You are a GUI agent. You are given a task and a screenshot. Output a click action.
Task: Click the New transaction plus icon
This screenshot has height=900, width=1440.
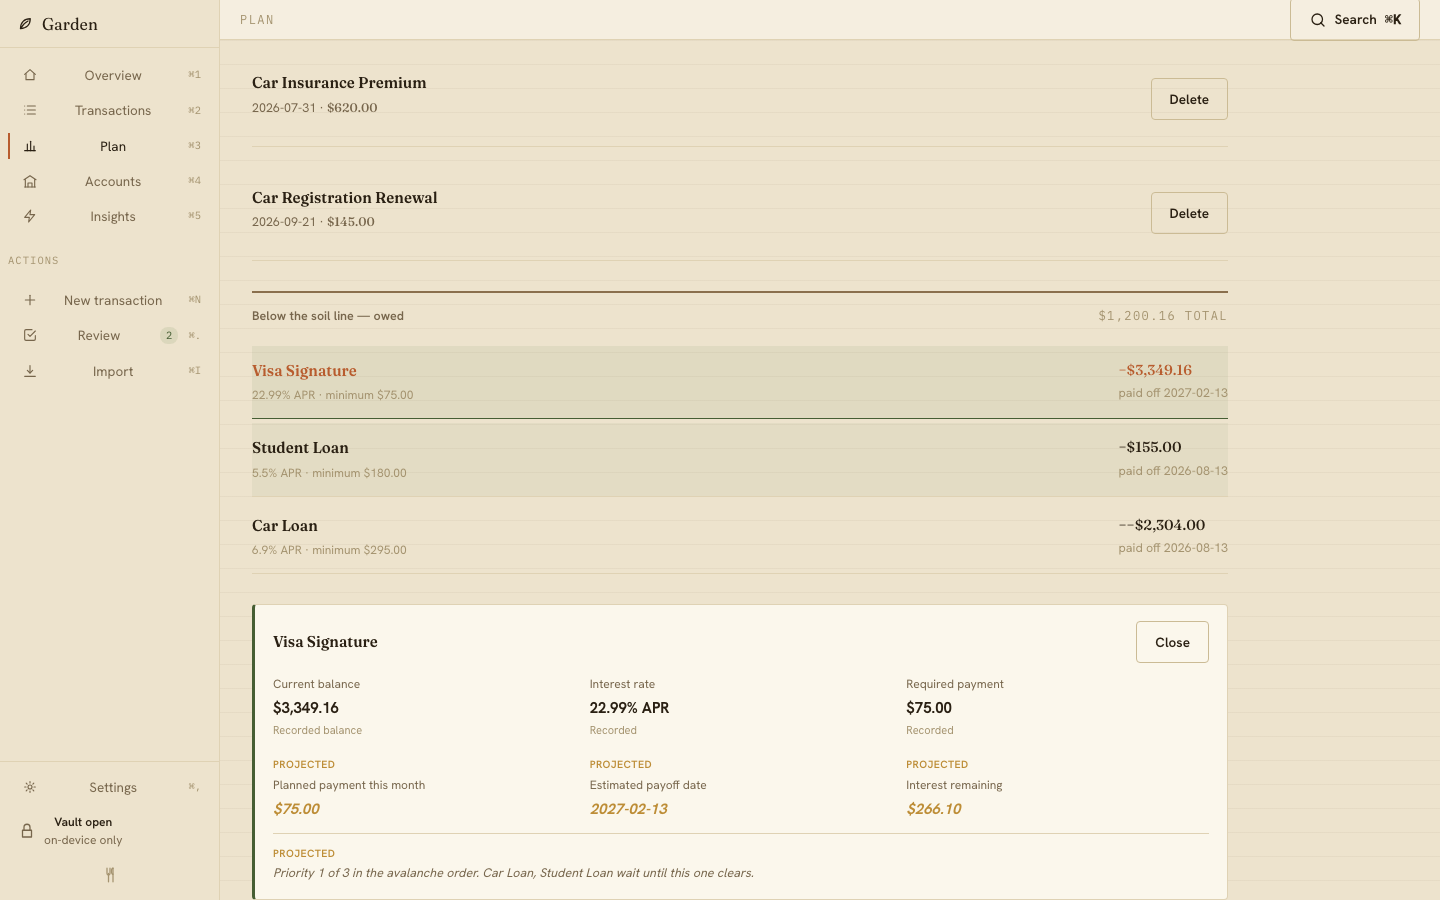(x=30, y=300)
